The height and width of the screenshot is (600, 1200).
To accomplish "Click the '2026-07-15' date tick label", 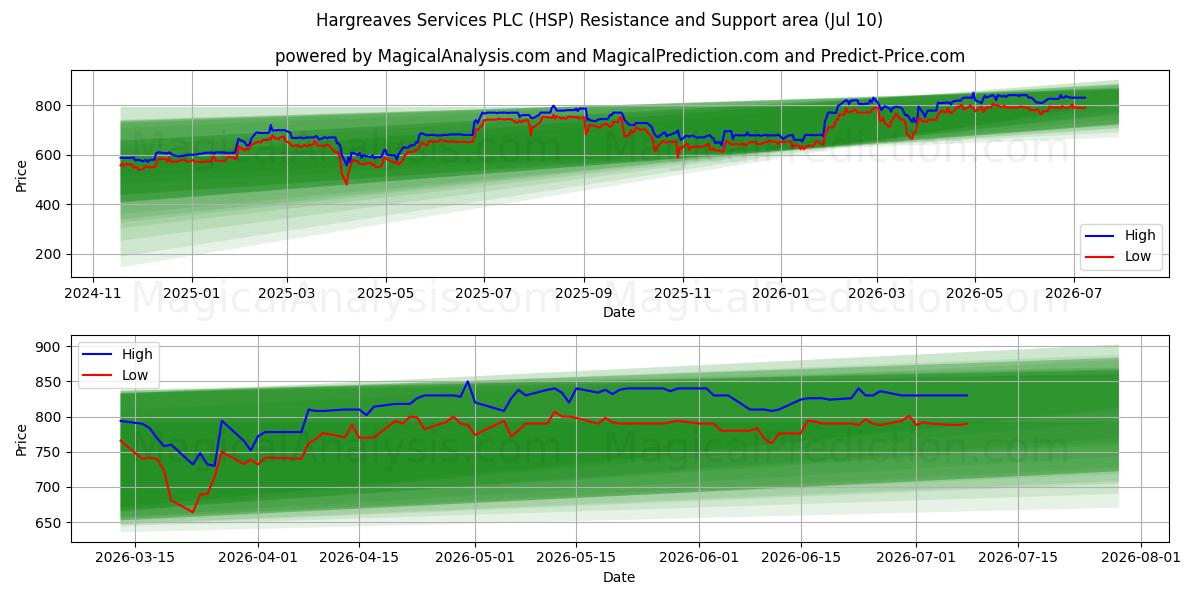I will [1017, 558].
